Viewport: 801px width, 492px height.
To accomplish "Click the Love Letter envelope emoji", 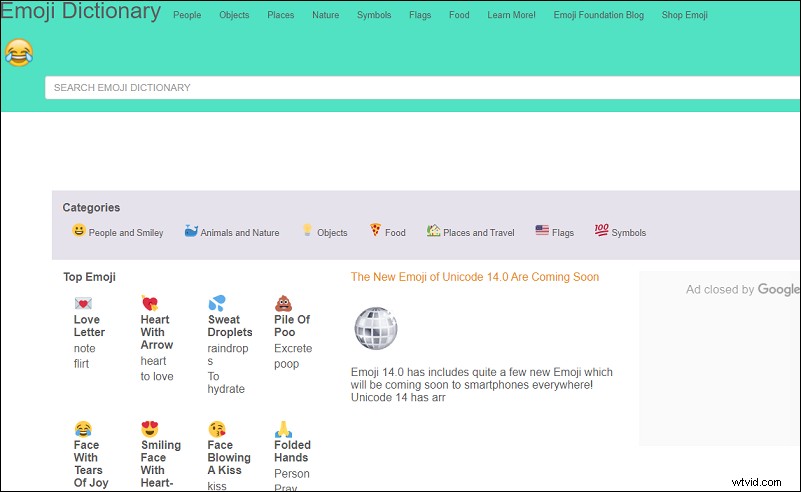I will click(x=83, y=303).
